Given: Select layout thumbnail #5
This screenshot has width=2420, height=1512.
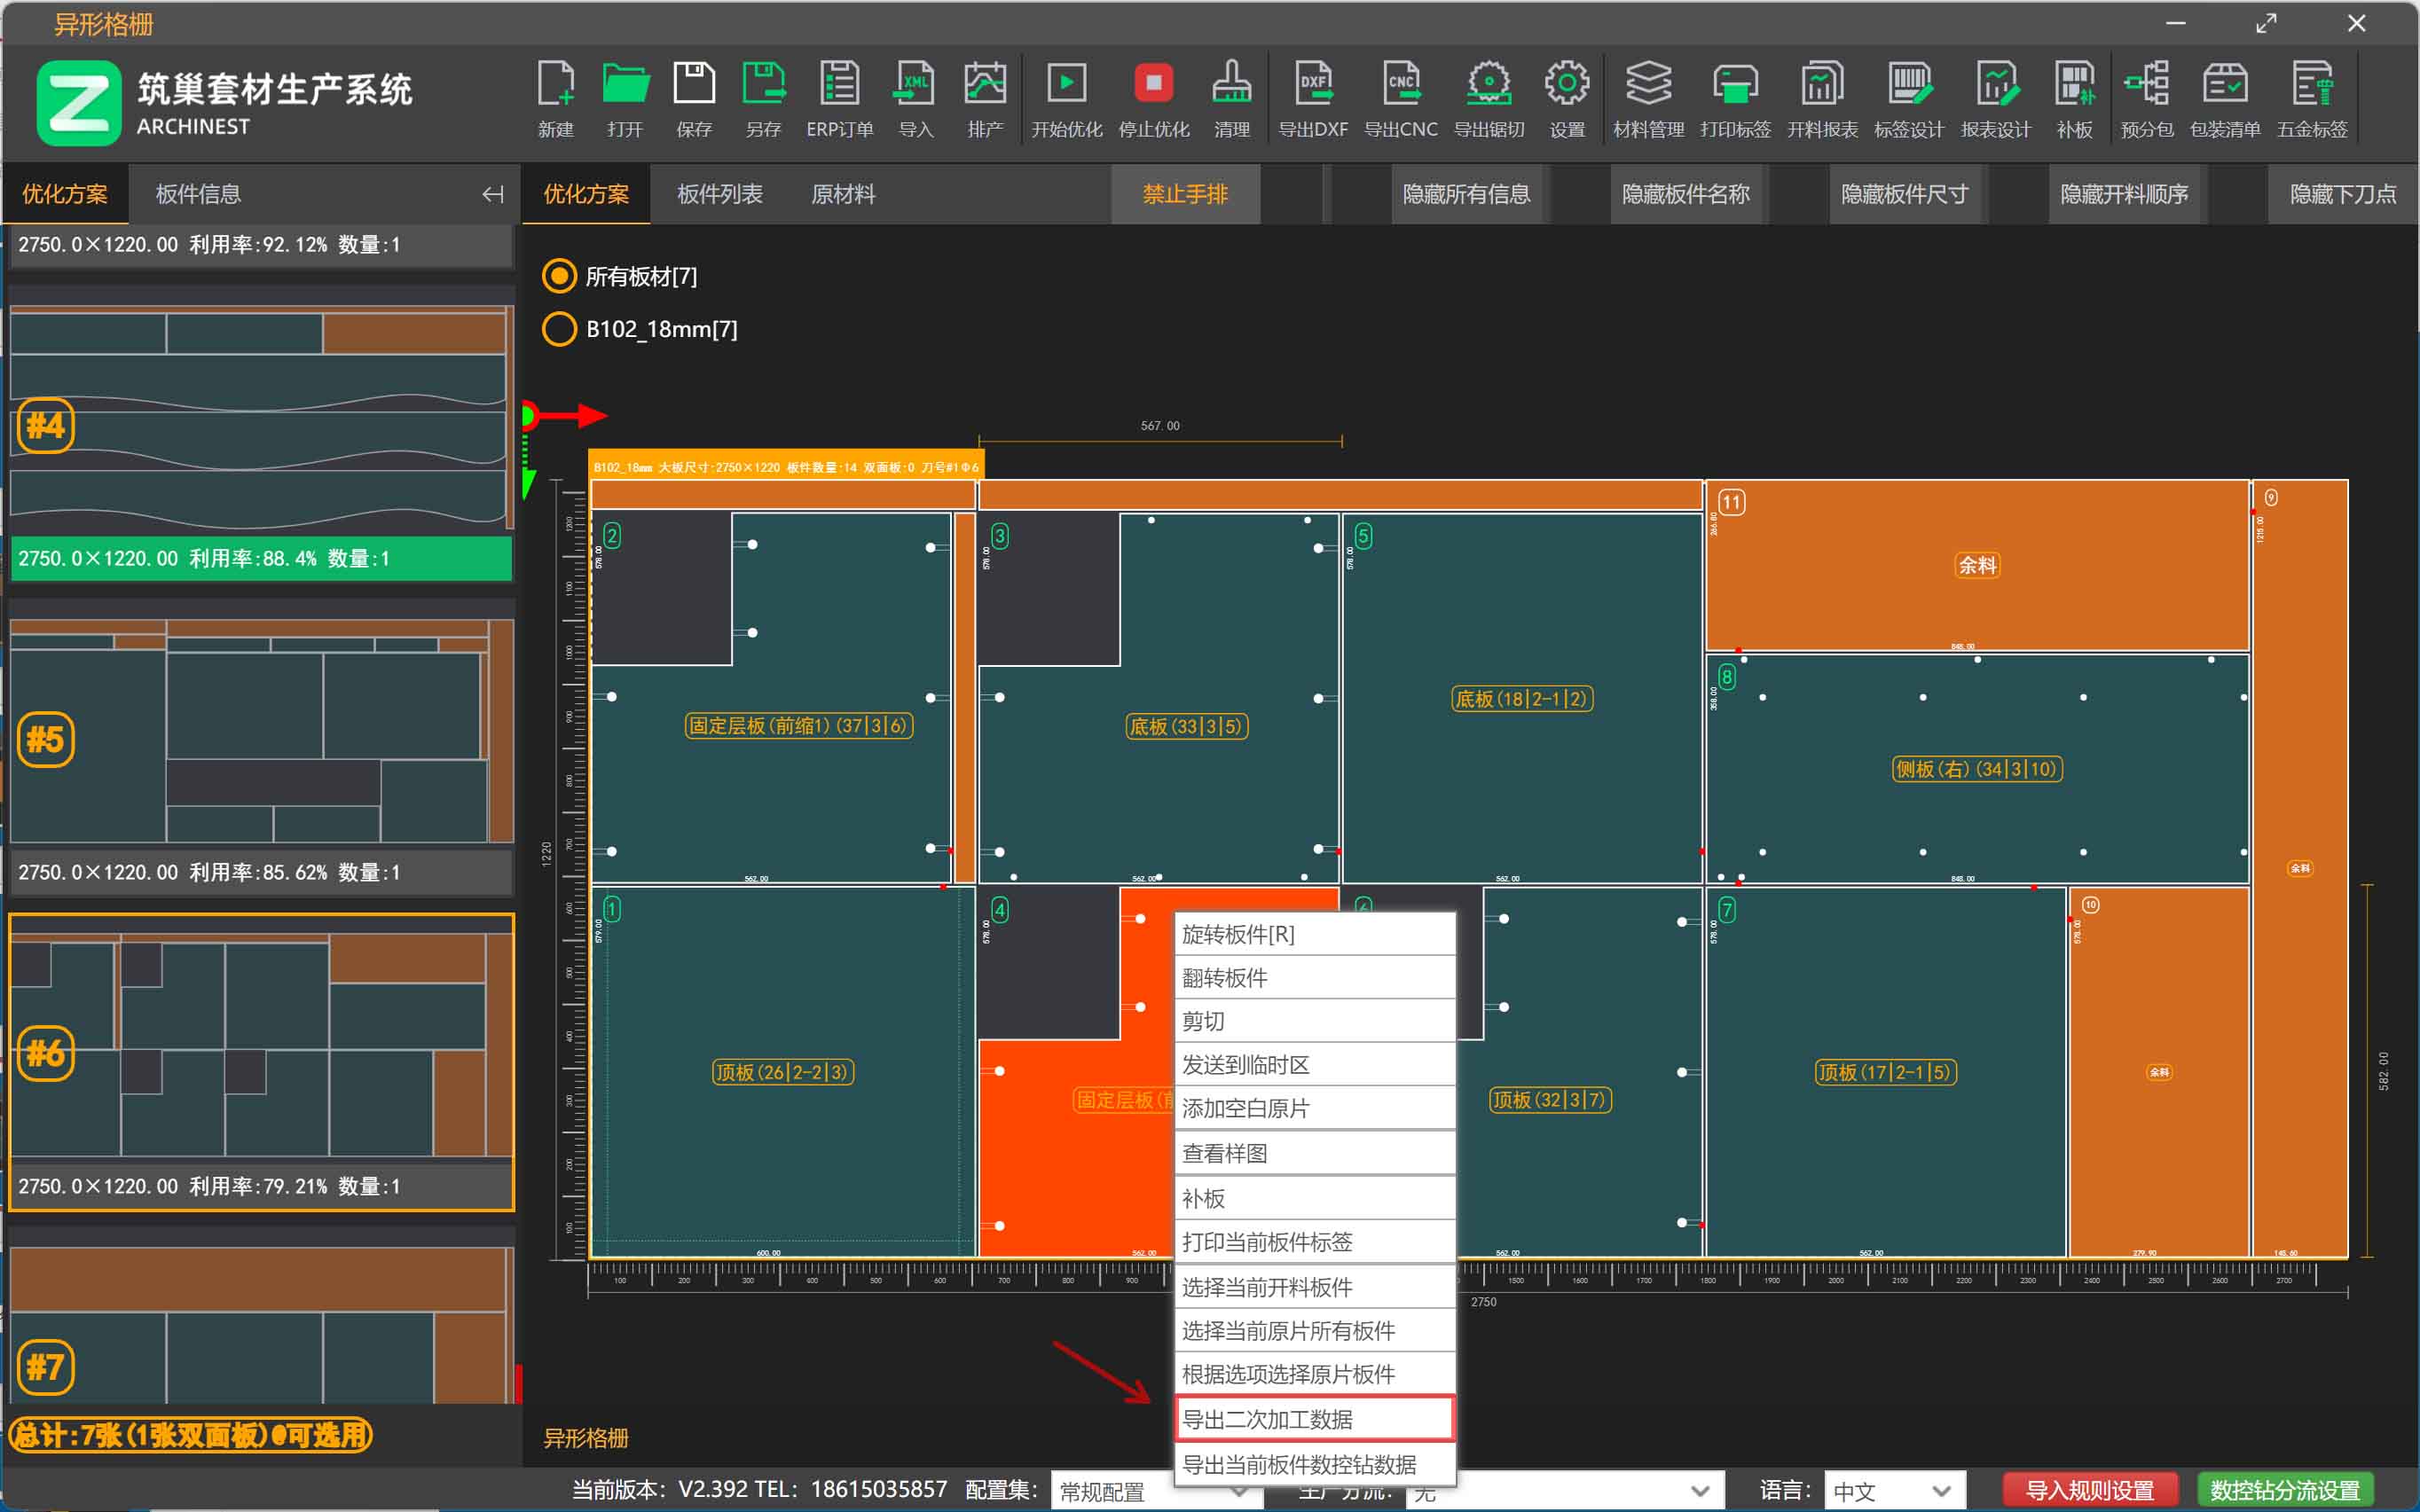Looking at the screenshot, I should click(x=260, y=730).
